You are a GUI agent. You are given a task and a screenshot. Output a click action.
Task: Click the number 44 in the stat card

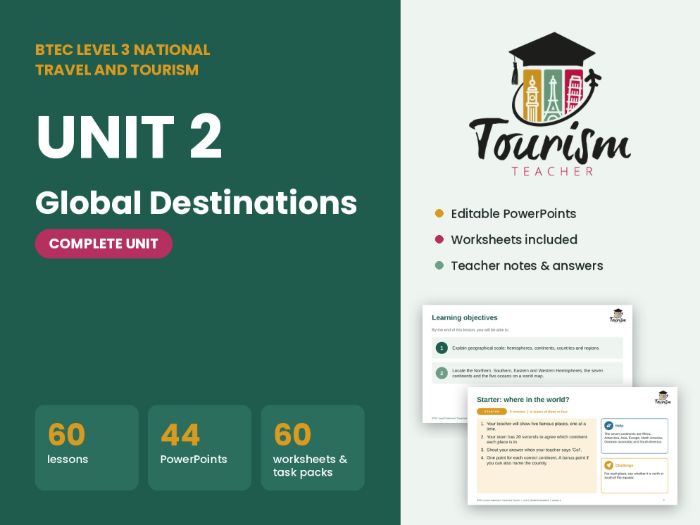coord(180,434)
